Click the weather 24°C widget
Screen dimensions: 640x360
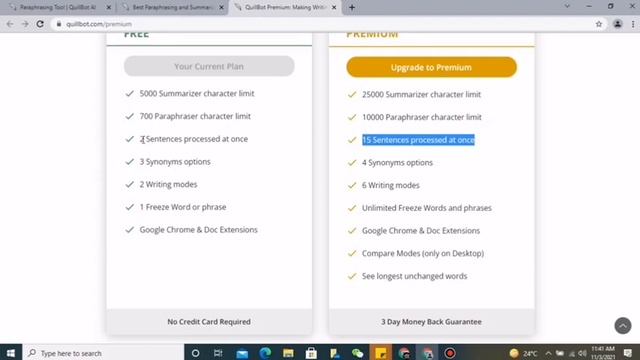click(524, 353)
